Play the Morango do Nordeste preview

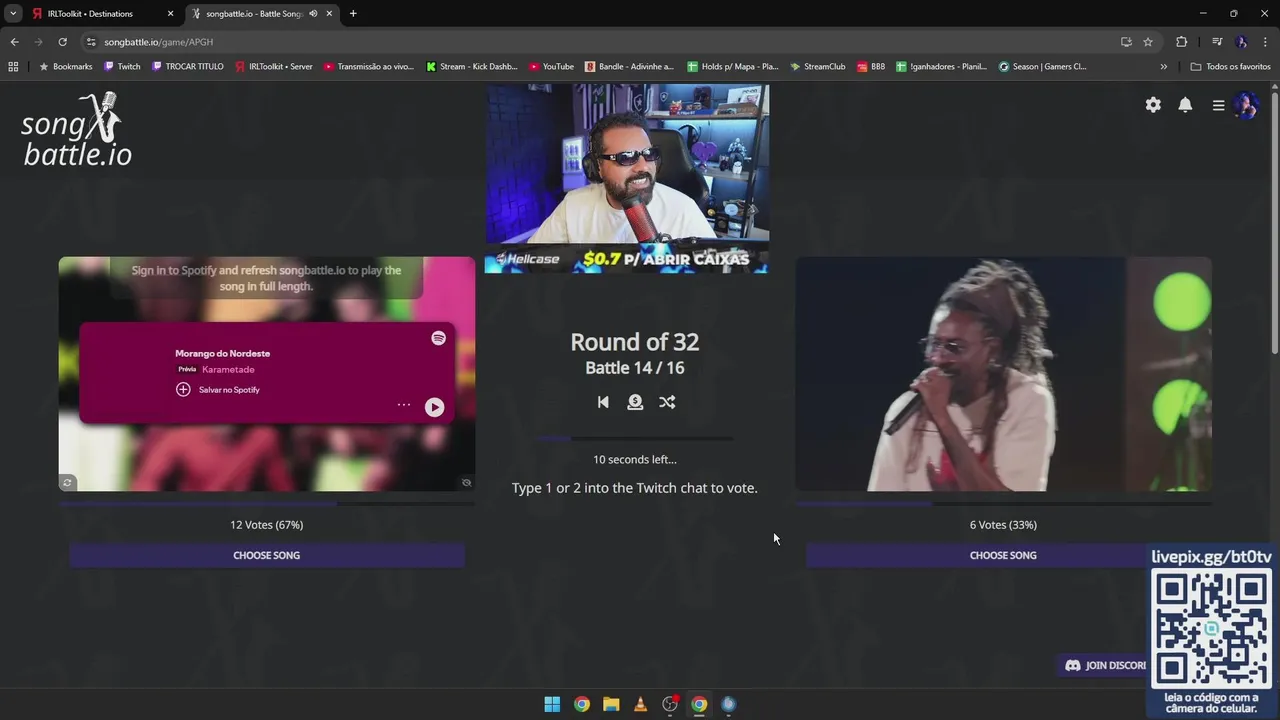click(434, 407)
